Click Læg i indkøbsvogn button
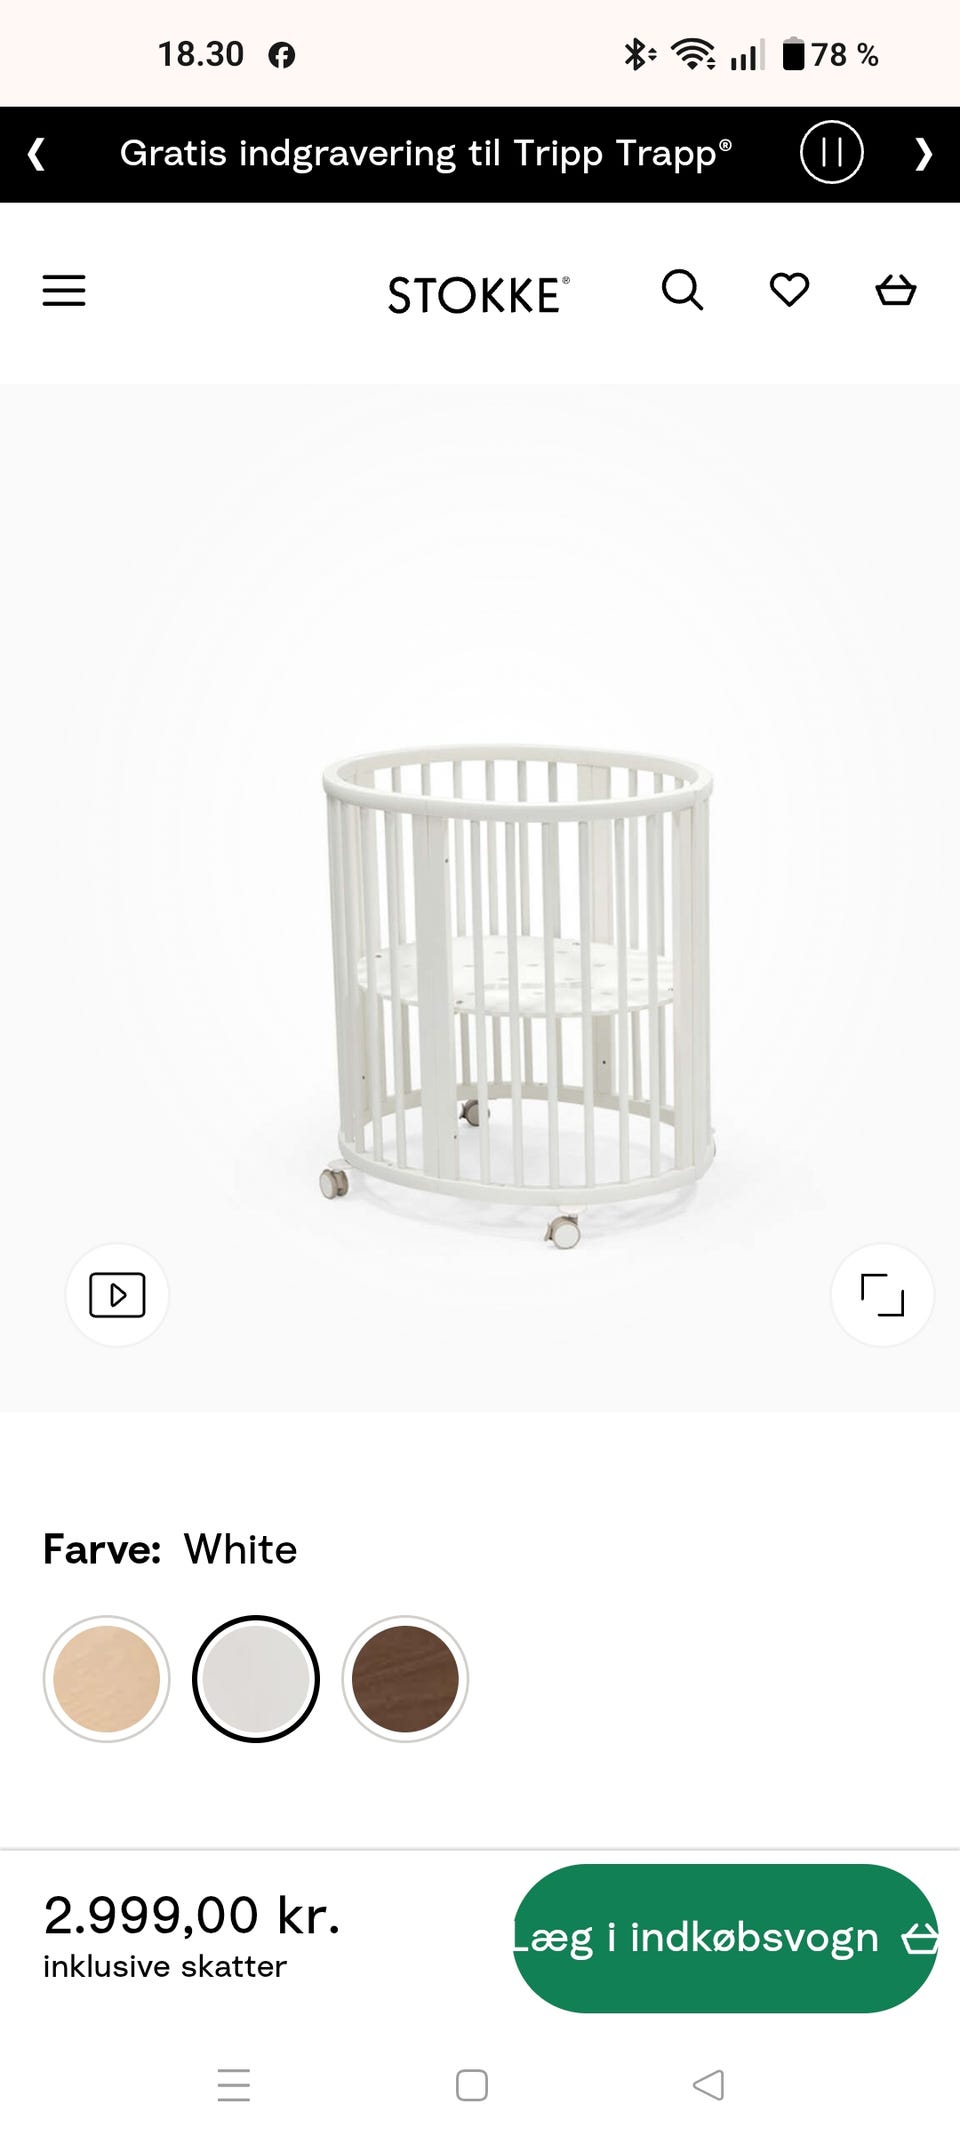Image resolution: width=960 pixels, height=2144 pixels. [x=726, y=1938]
